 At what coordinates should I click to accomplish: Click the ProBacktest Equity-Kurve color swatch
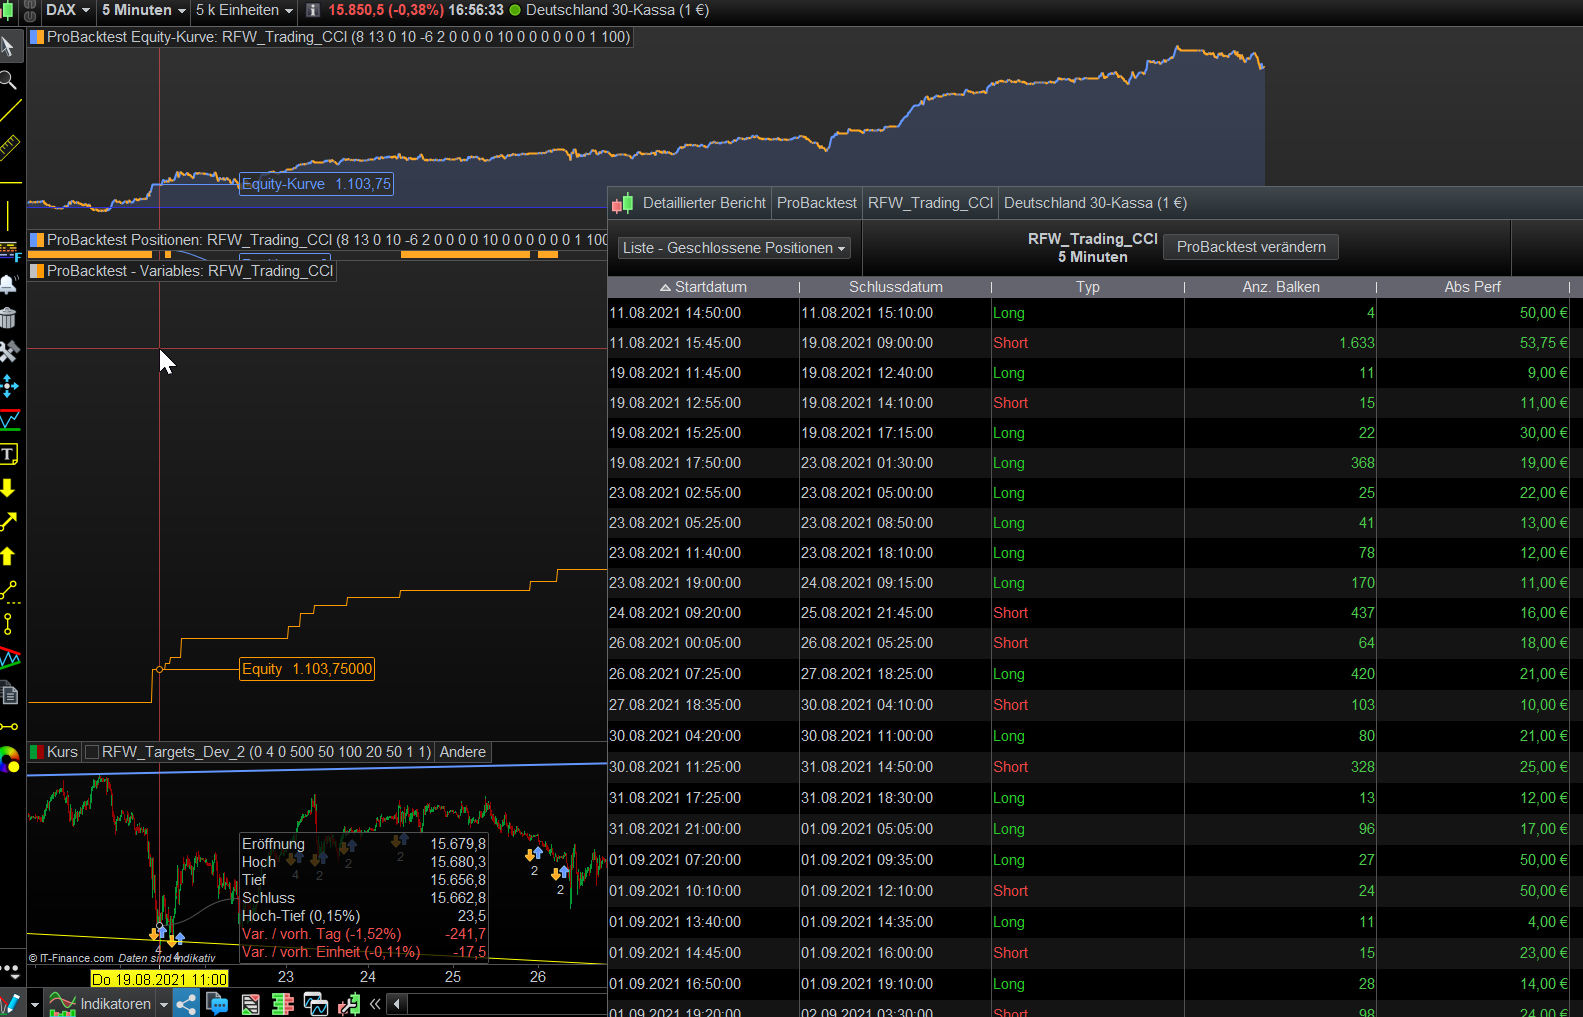(37, 37)
